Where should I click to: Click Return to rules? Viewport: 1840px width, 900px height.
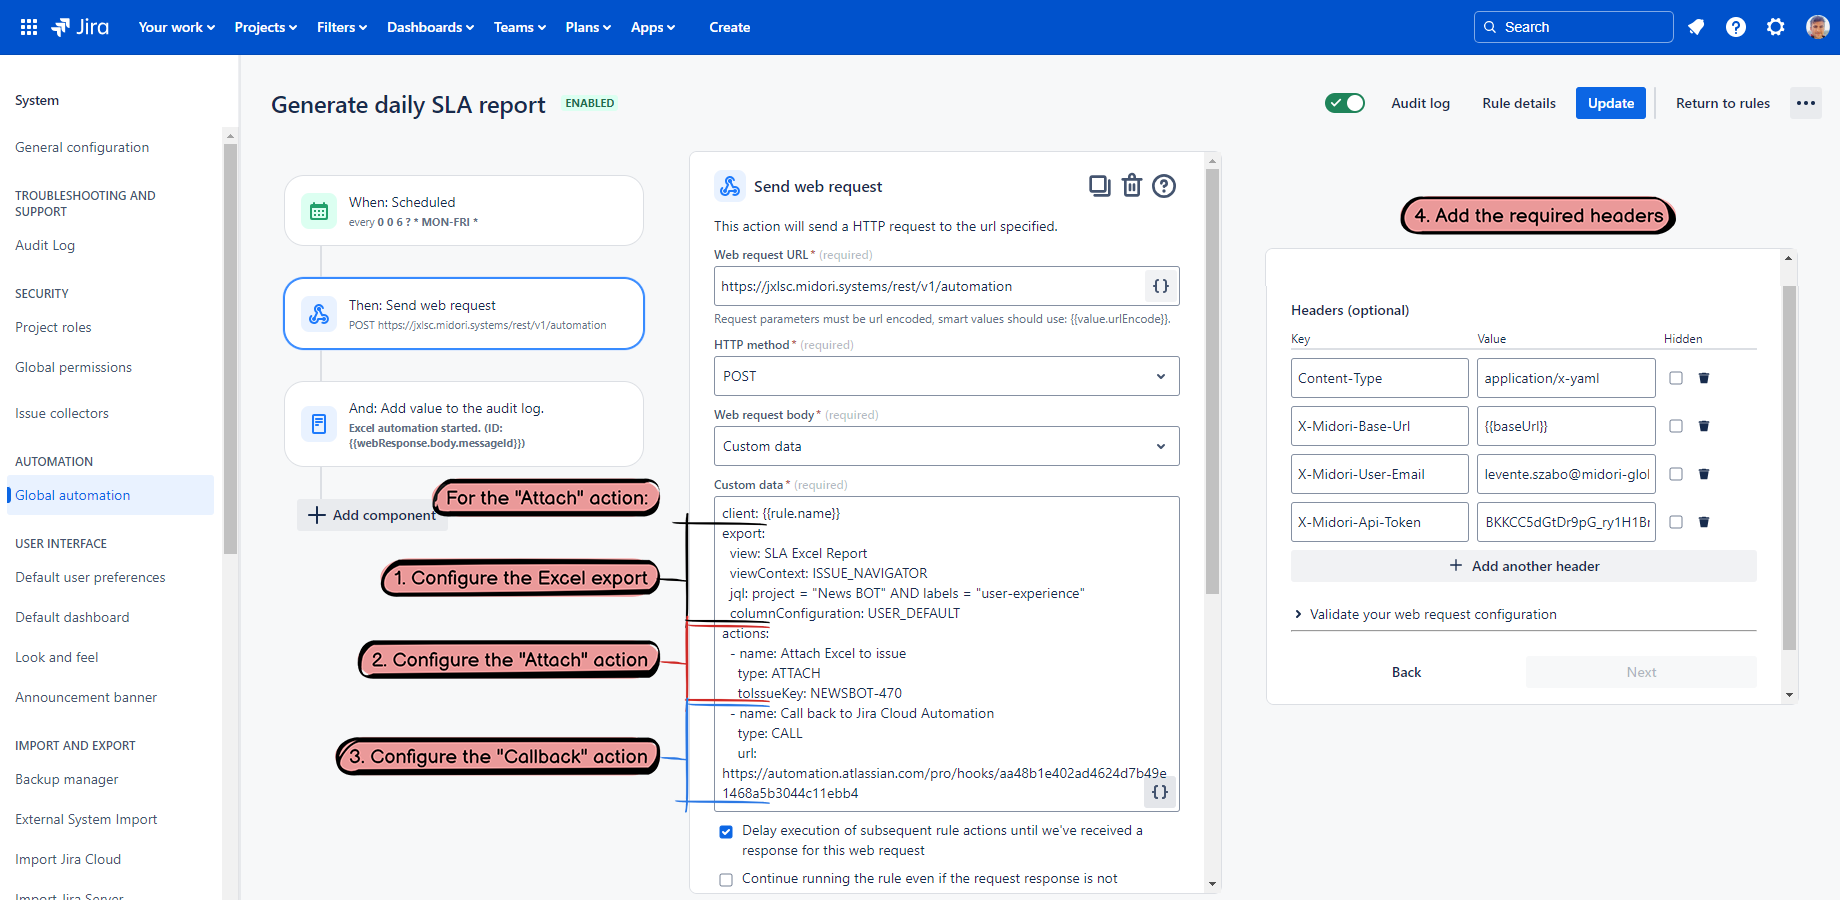[1723, 103]
